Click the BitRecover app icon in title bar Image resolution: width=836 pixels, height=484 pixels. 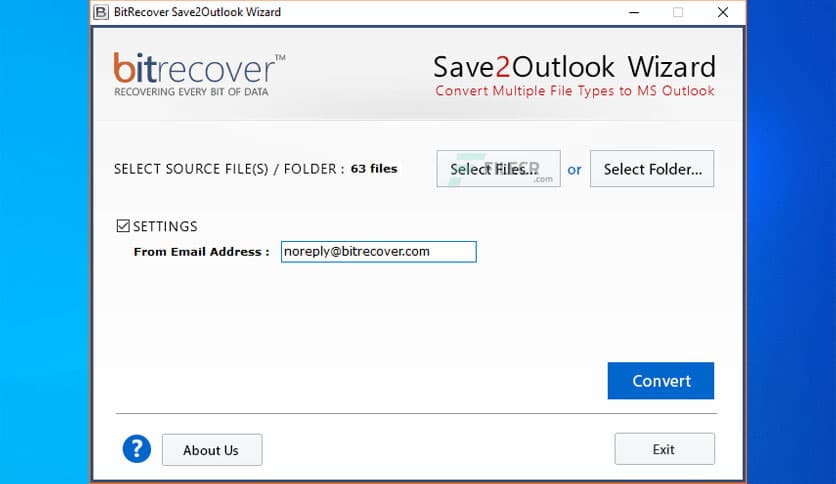(101, 12)
